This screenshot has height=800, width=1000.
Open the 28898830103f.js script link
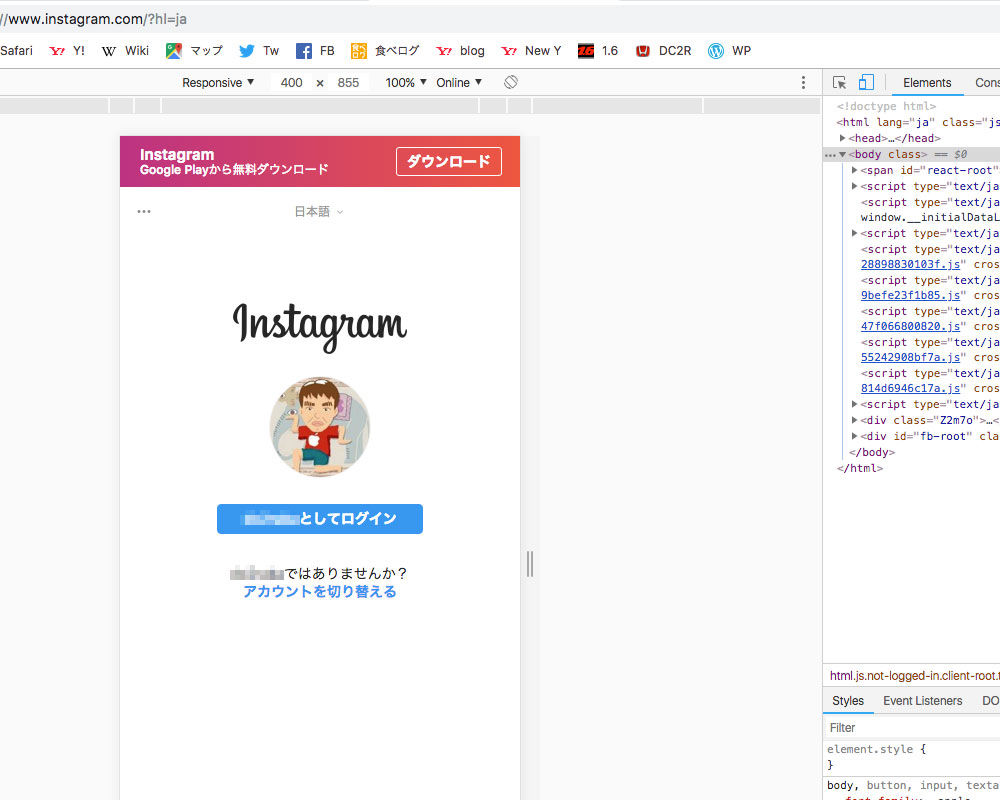coord(910,264)
